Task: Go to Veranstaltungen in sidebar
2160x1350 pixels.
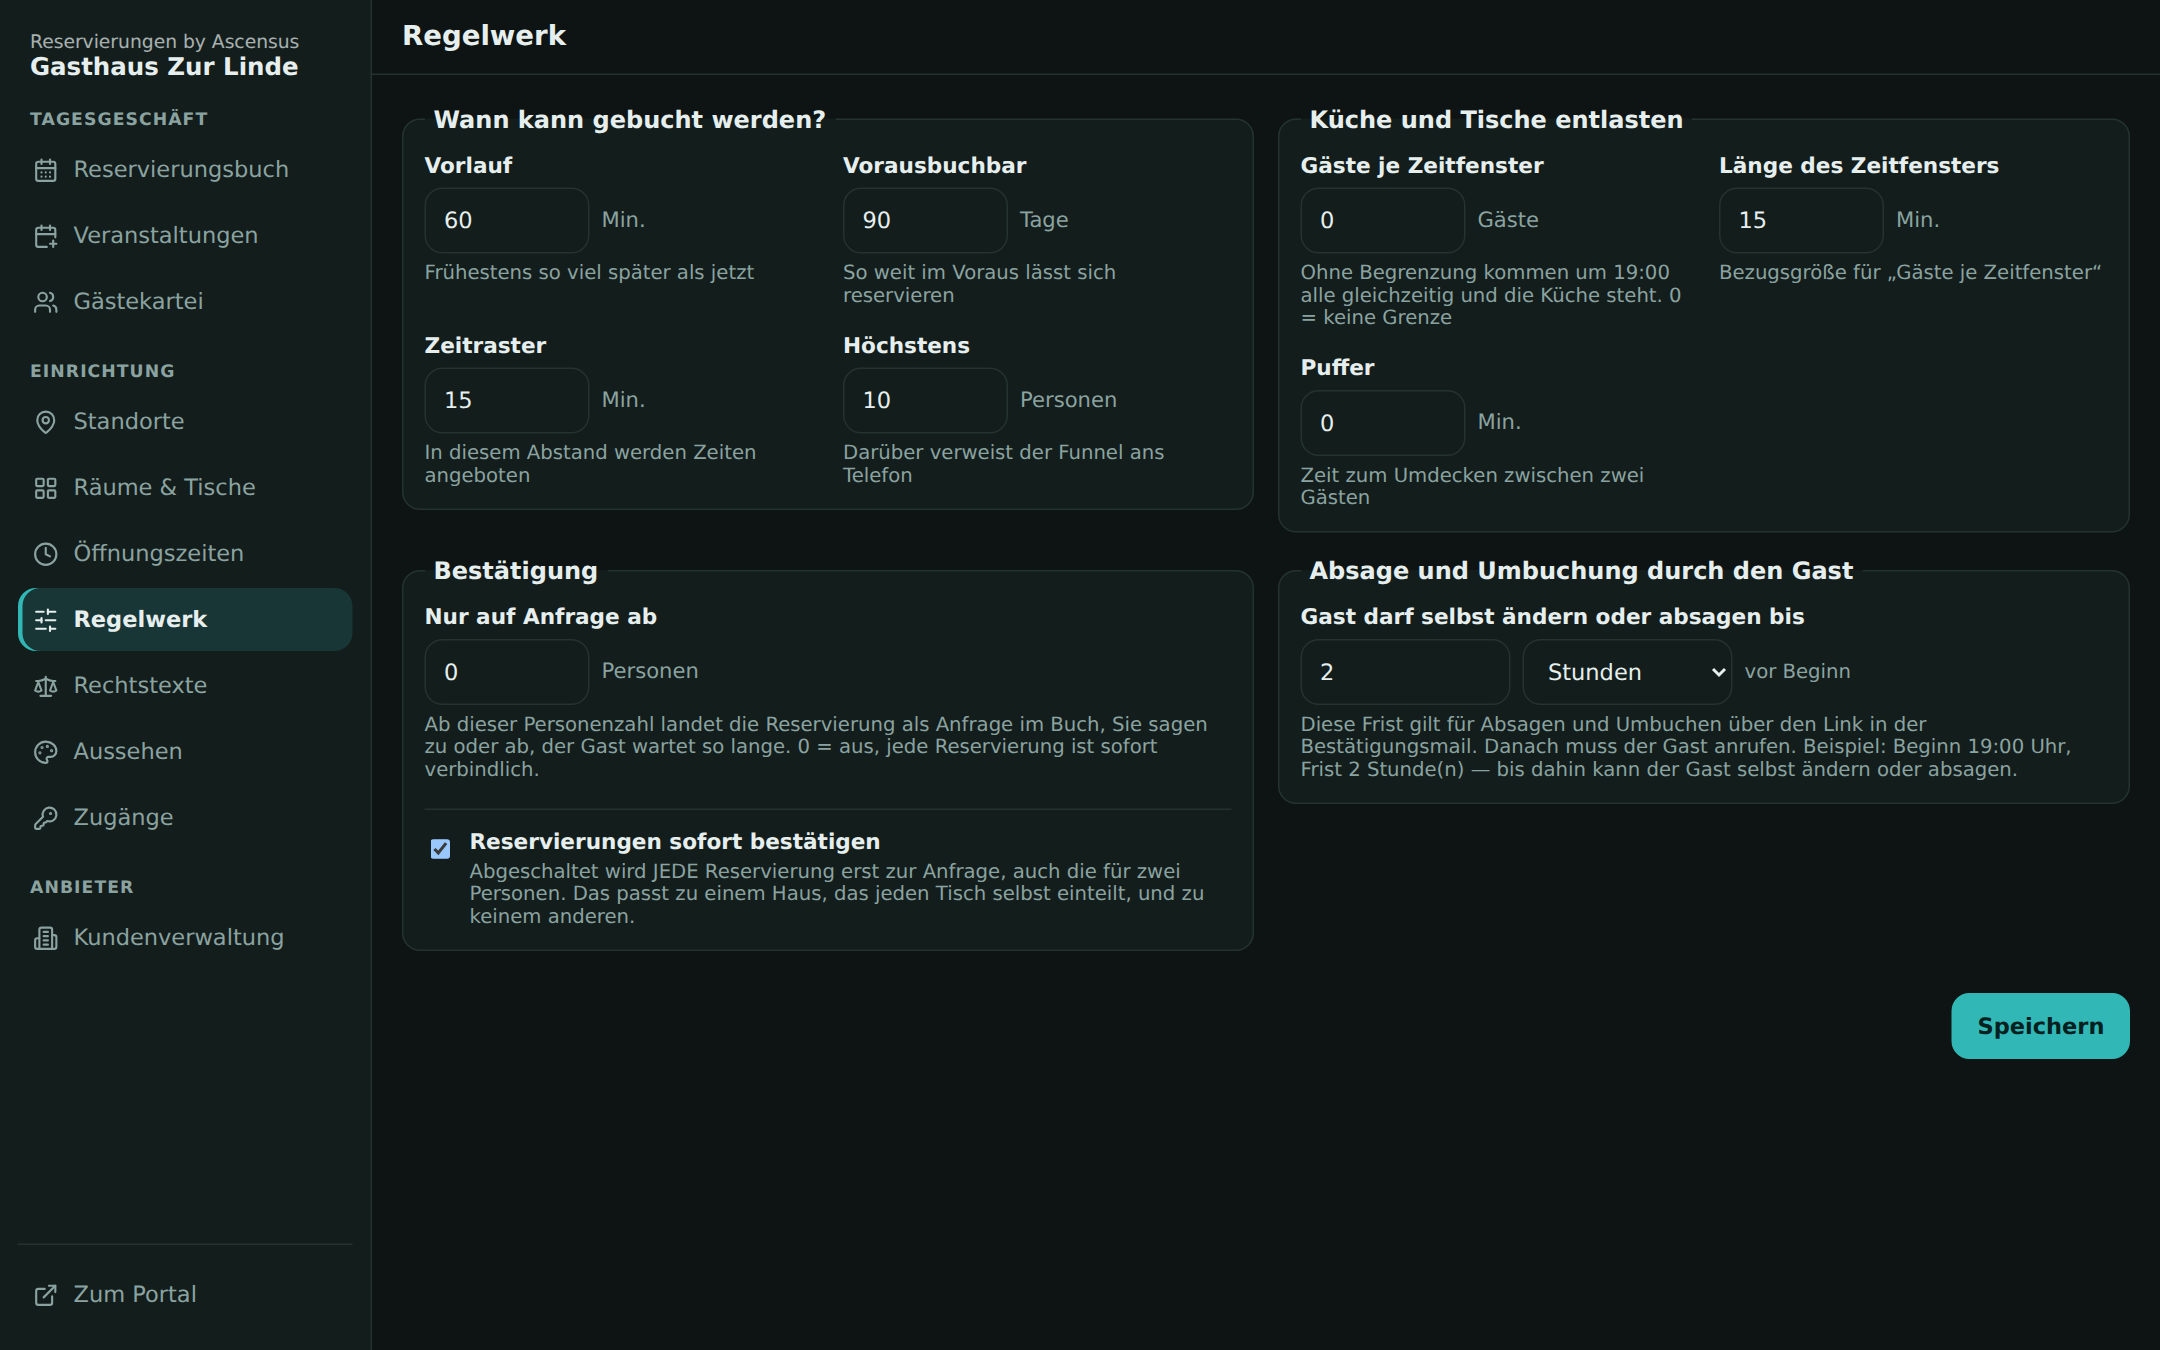Action: coord(185,236)
